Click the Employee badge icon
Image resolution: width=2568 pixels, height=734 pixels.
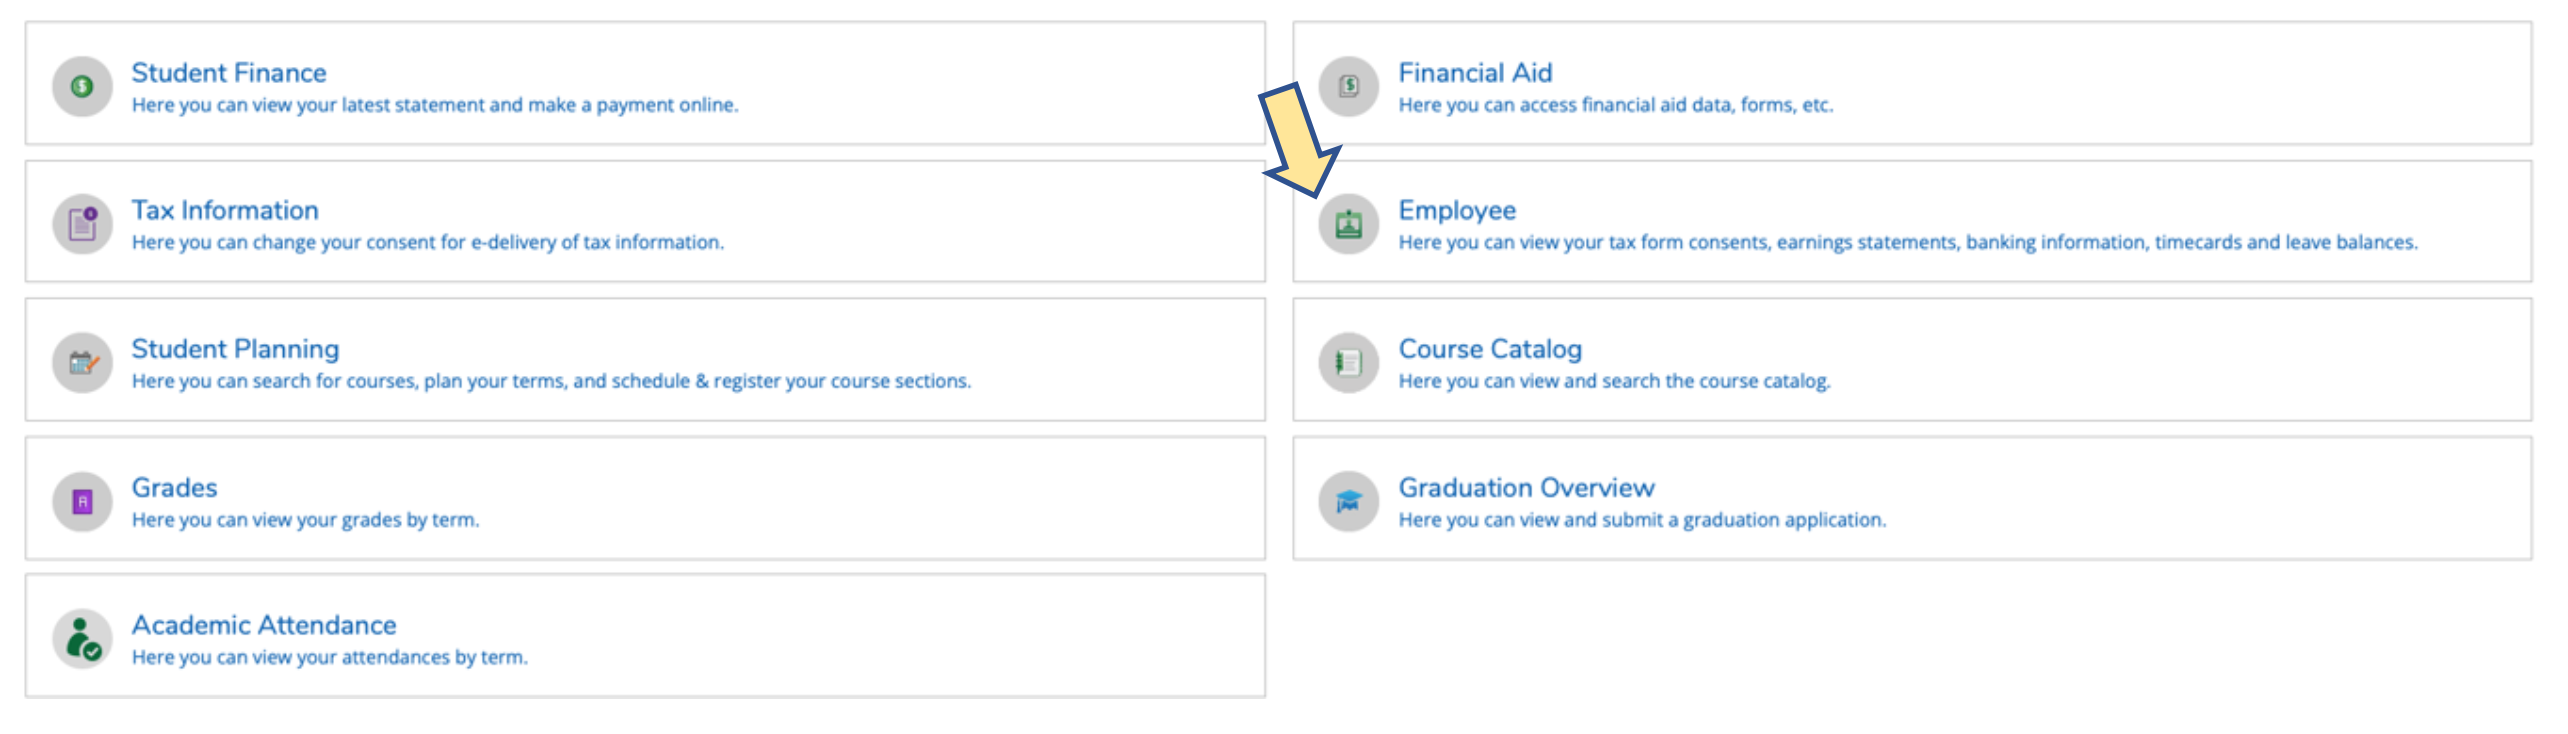pyautogui.click(x=1348, y=224)
